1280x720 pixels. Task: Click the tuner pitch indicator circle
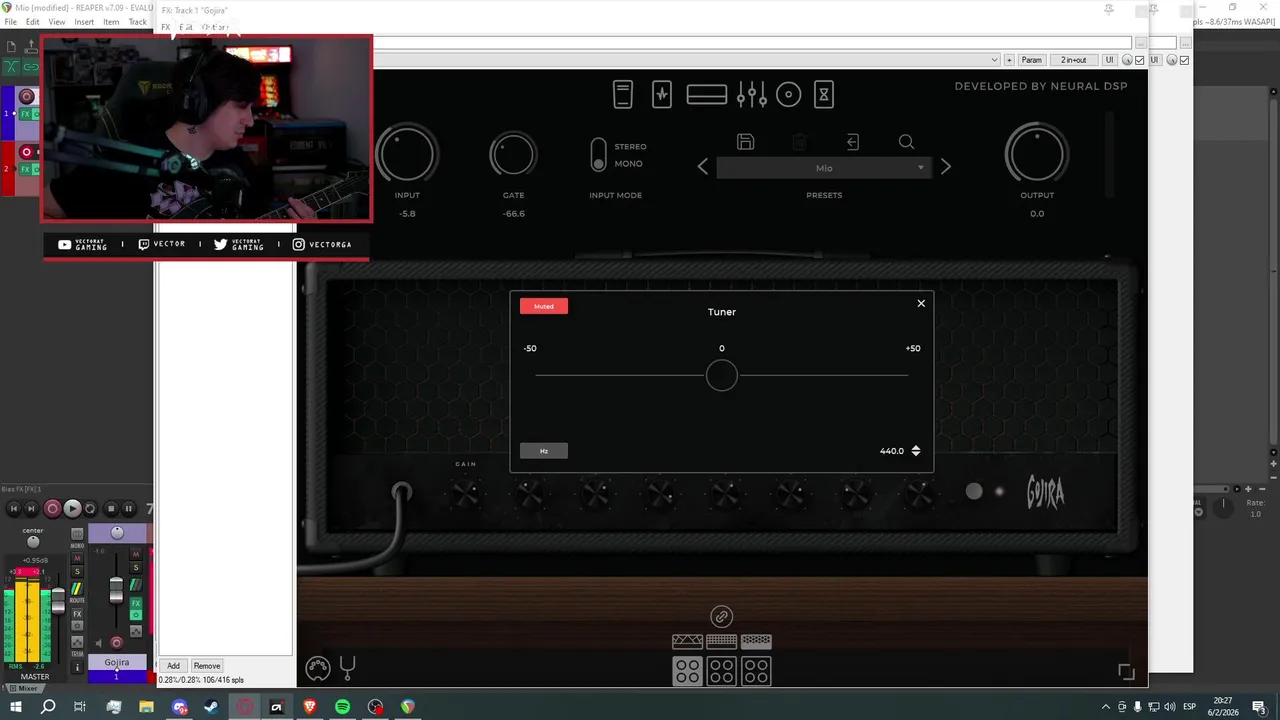[x=722, y=376]
